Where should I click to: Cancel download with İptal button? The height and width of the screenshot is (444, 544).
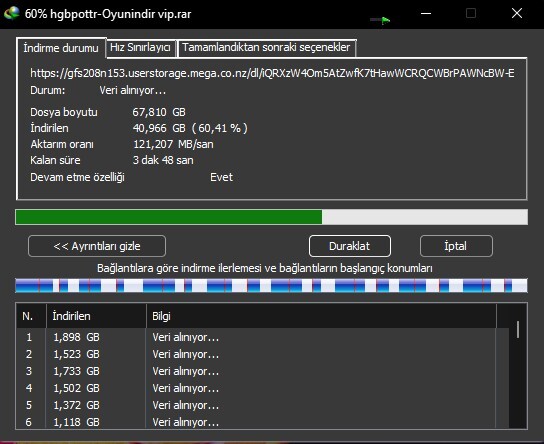pyautogui.click(x=456, y=246)
